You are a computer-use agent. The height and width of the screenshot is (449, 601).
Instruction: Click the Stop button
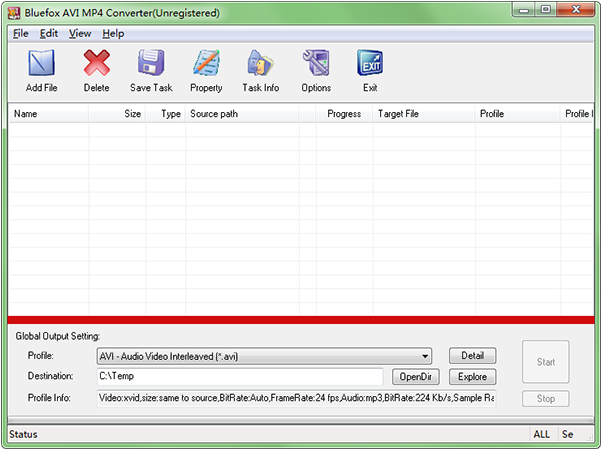point(545,399)
